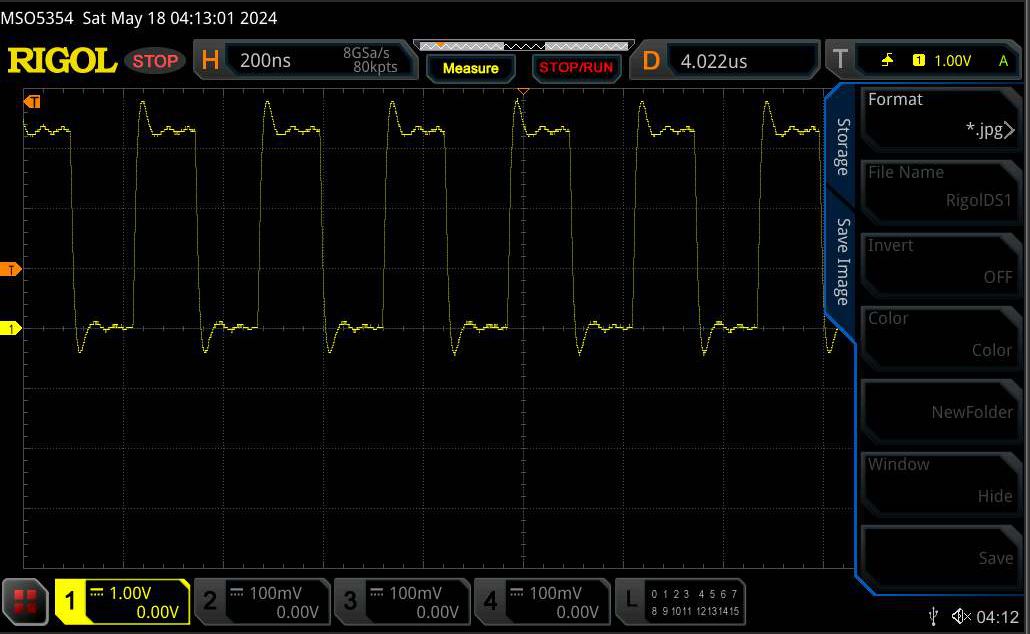Enable channel 2 on the bottom bar
This screenshot has height=634, width=1030.
(x=262, y=601)
